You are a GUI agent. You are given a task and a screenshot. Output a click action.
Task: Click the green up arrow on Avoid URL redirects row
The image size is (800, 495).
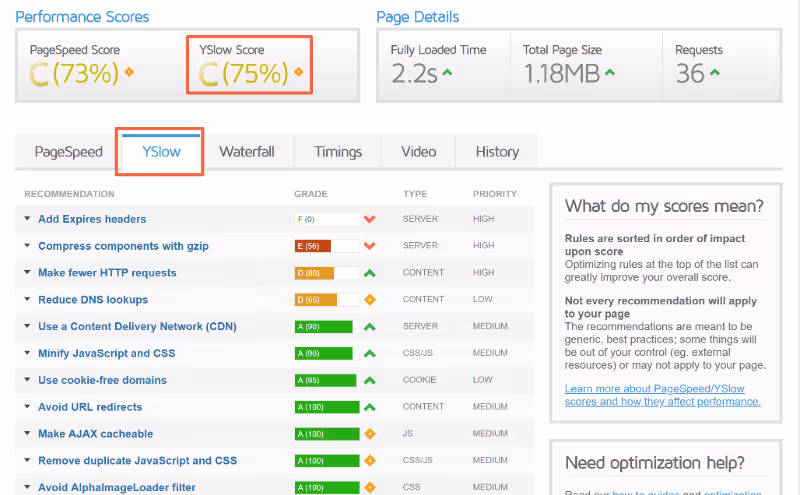pyautogui.click(x=370, y=407)
